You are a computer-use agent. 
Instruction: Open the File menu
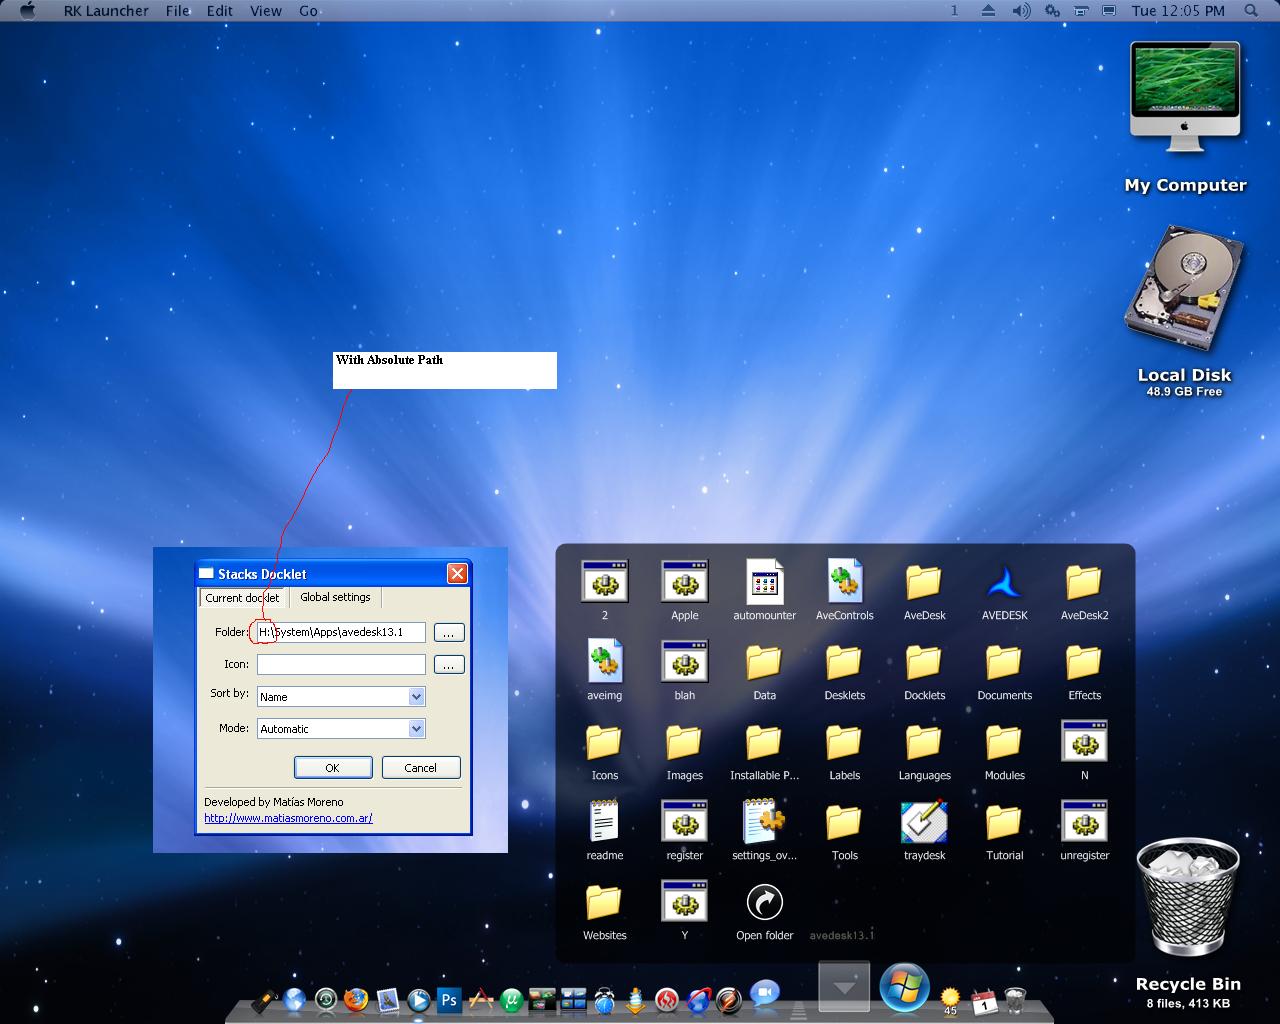point(178,11)
